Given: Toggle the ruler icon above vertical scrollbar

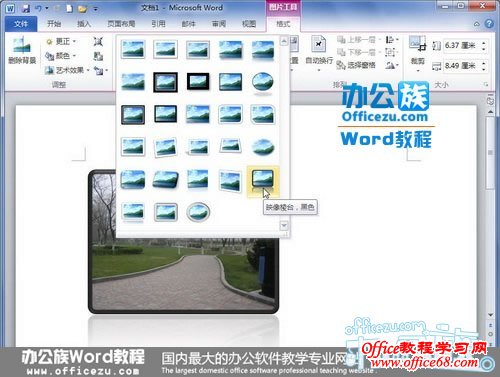Looking at the screenshot, I should click(490, 101).
